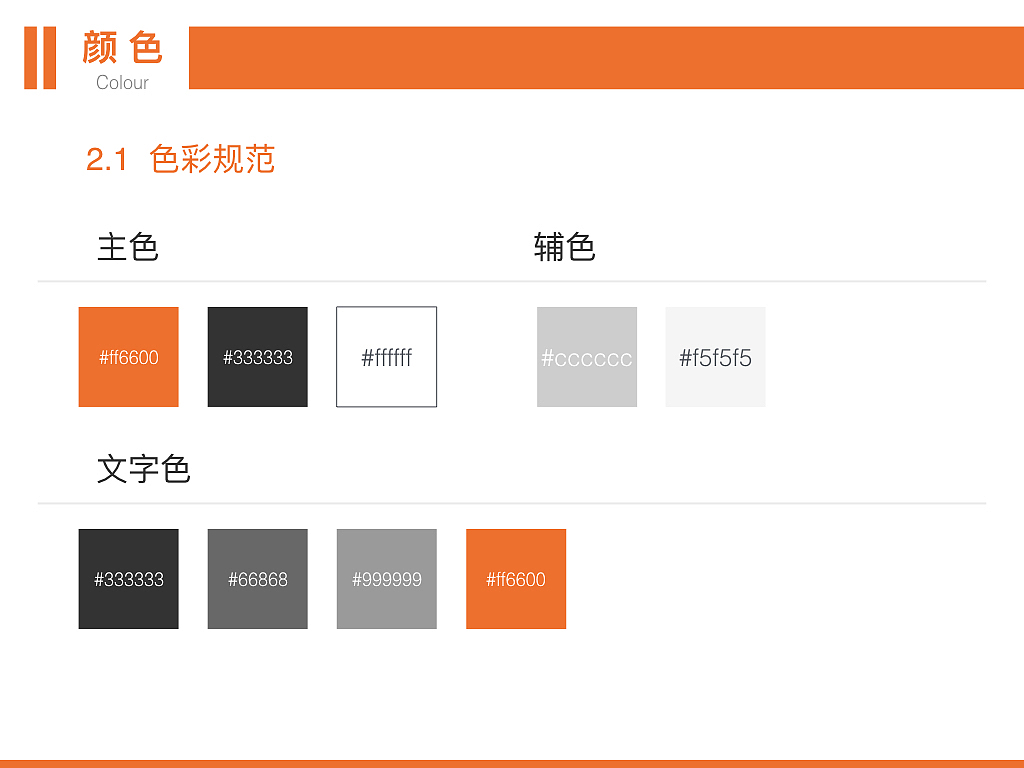
Task: Click the 辅色 section label
Action: 563,247
